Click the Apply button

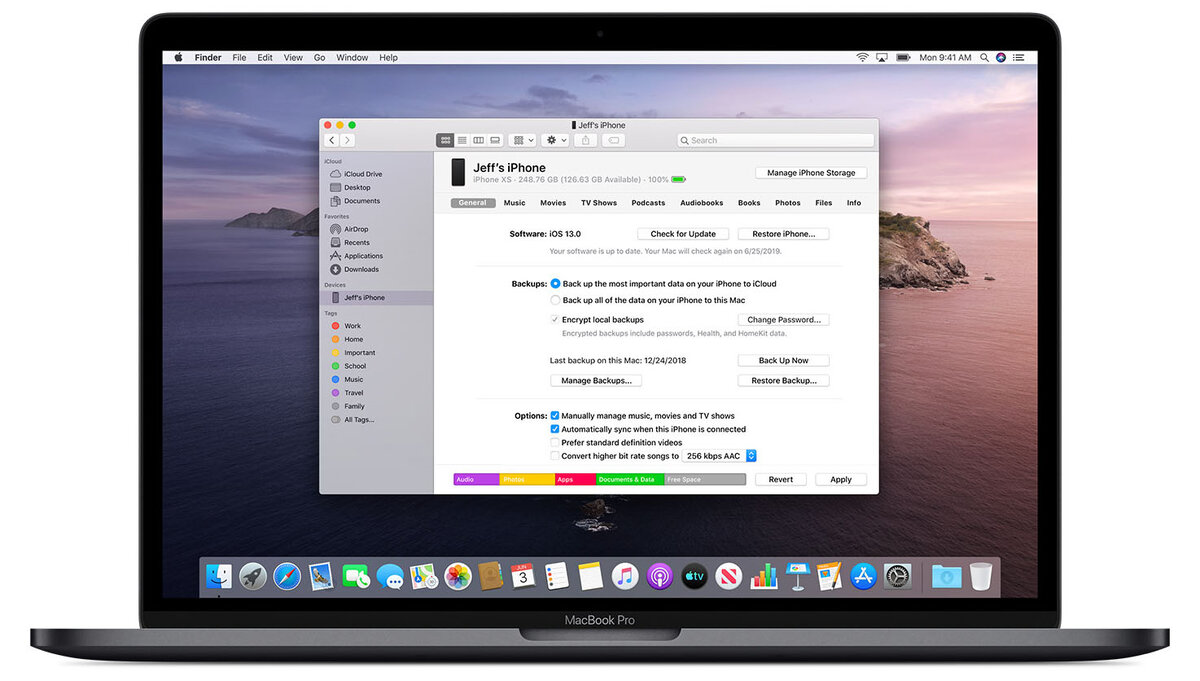841,480
